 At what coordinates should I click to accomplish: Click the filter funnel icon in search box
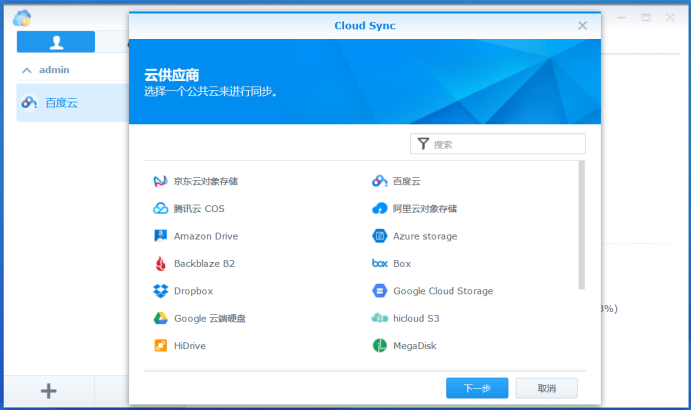[x=423, y=144]
